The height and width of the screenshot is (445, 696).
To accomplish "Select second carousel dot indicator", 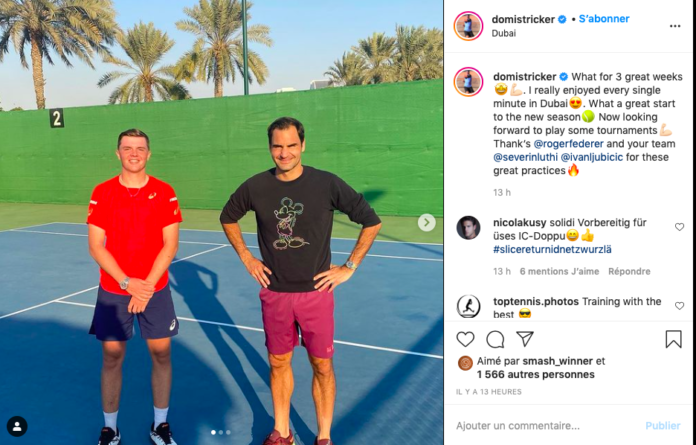I will click(221, 432).
